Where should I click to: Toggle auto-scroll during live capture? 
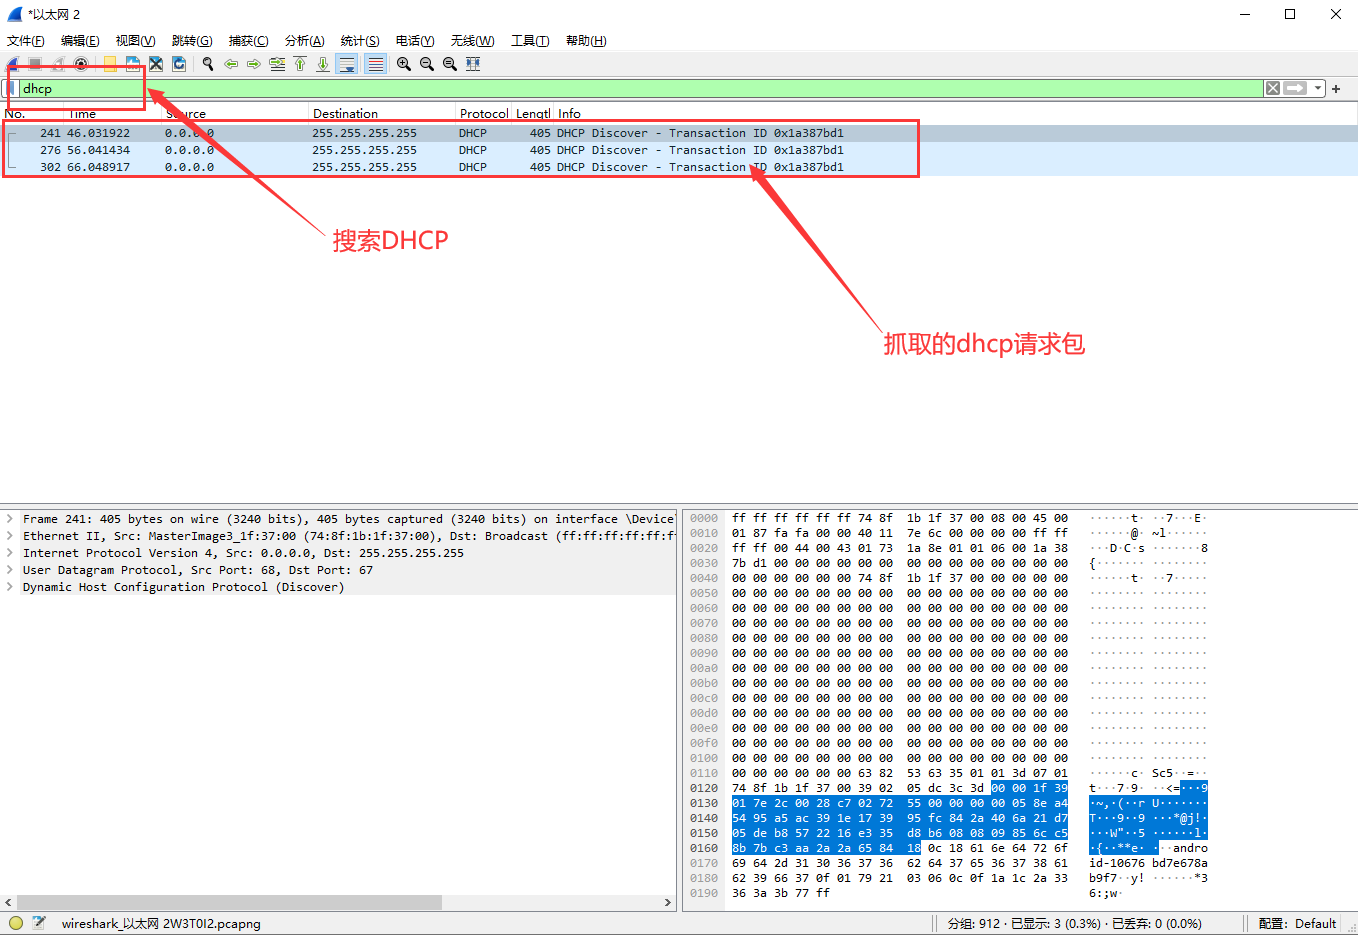[347, 64]
